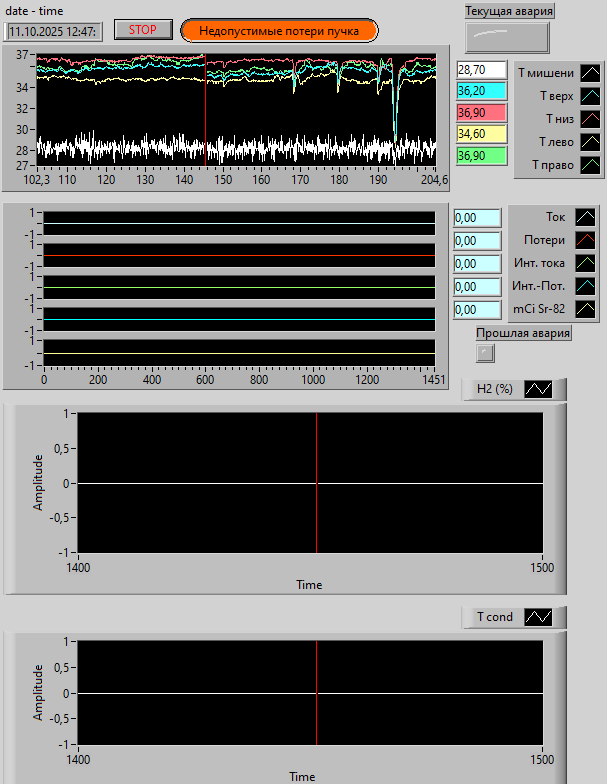Click the mCi Sr-82 legend icon
This screenshot has width=607, height=784.
[584, 309]
